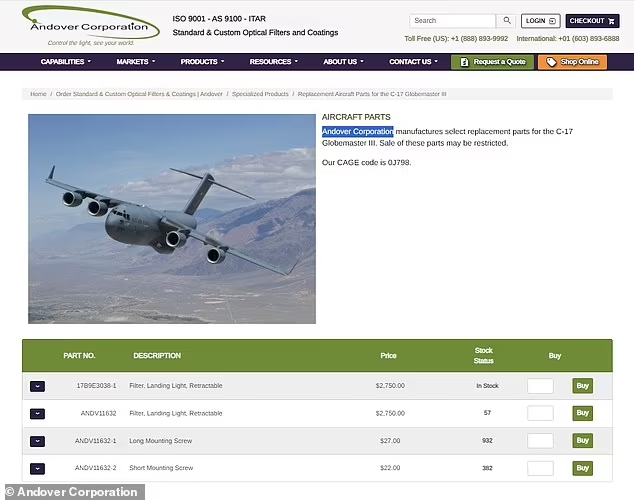The image size is (634, 500).
Task: Click Replacement Aircraft Parts for the C-17 breadcrumb
Action: tap(372, 94)
